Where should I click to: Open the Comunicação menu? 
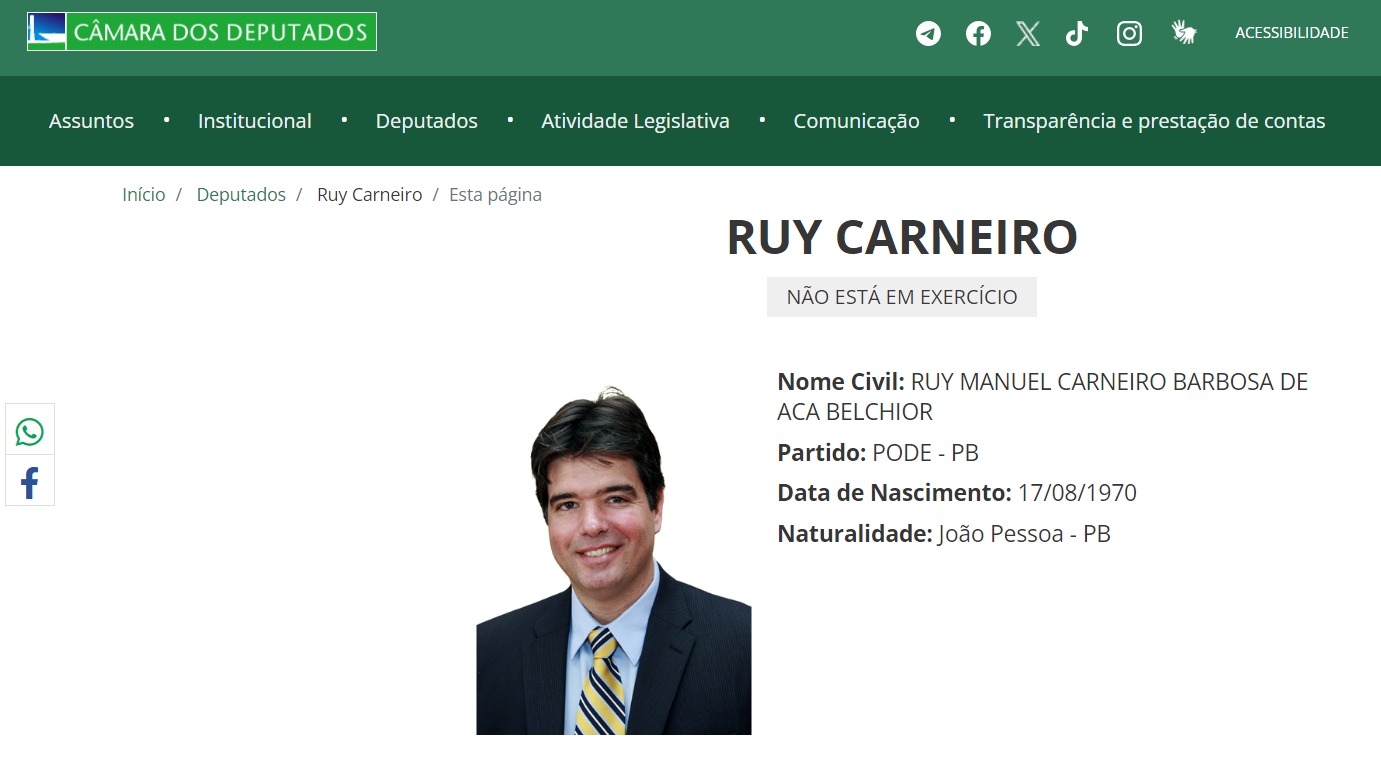[856, 121]
